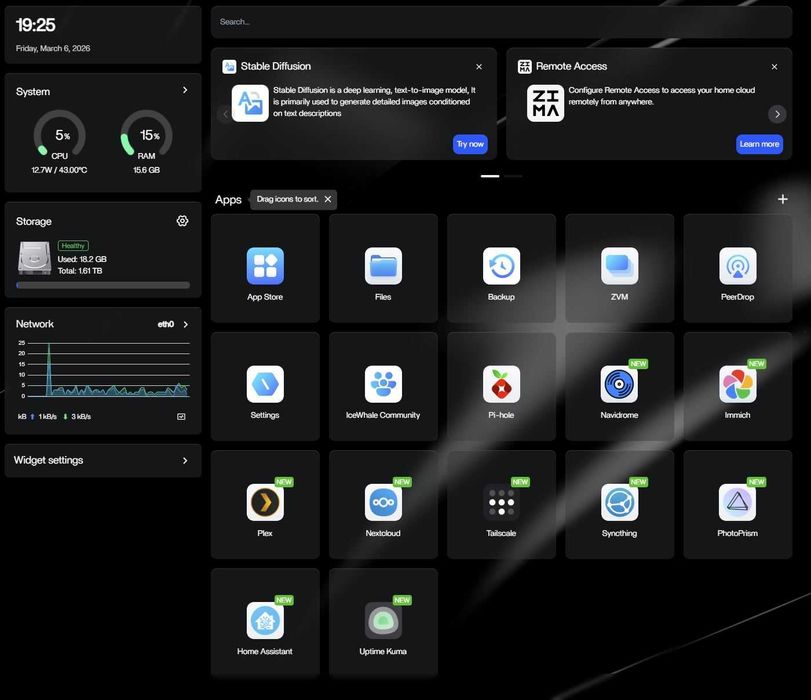Launch Pi-hole

pos(501,386)
